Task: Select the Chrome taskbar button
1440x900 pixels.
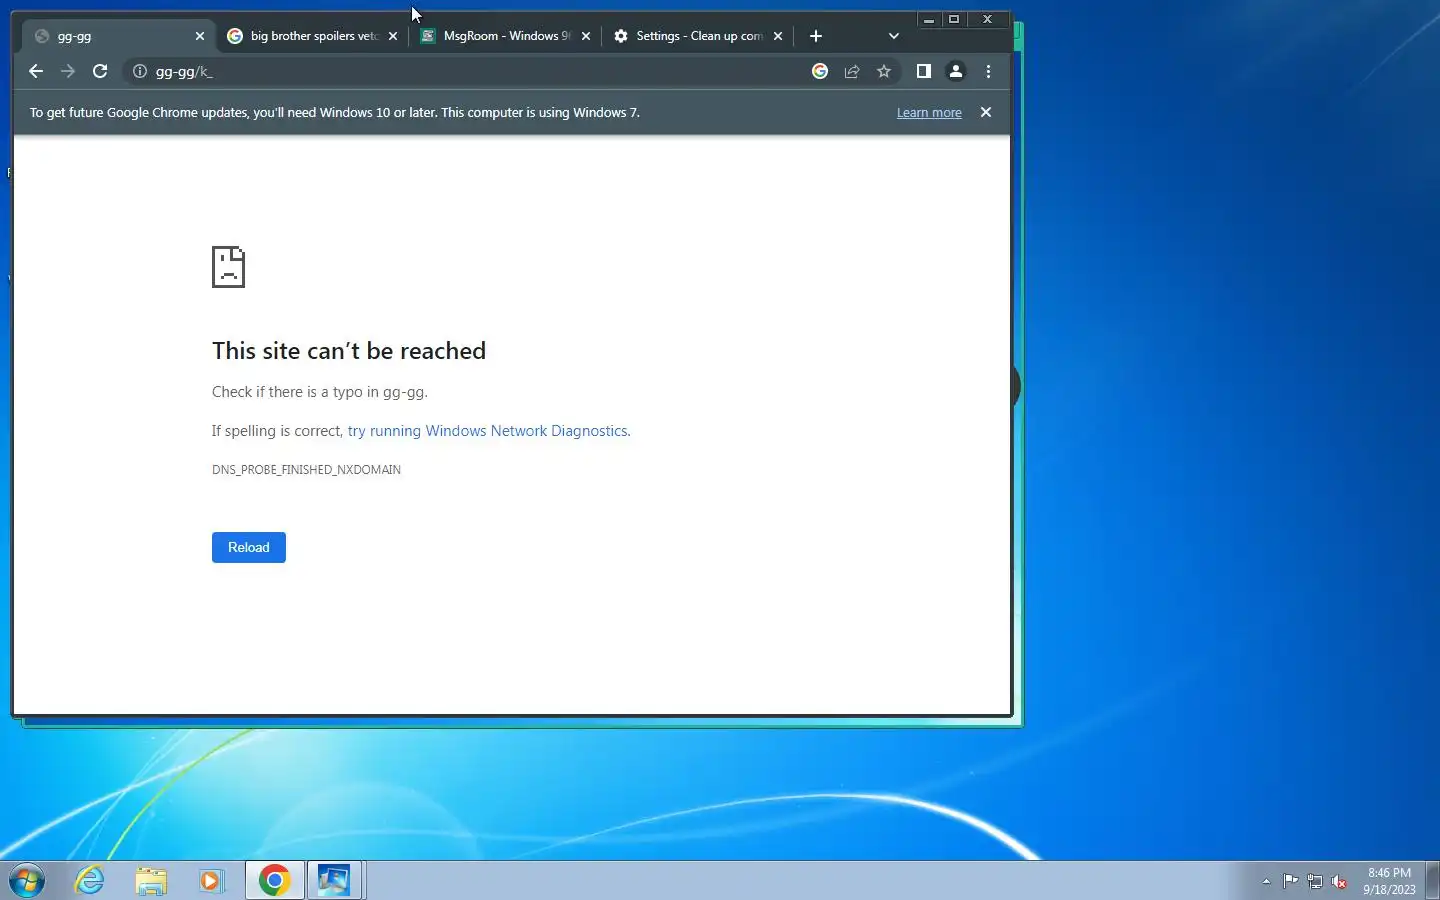Action: (274, 880)
